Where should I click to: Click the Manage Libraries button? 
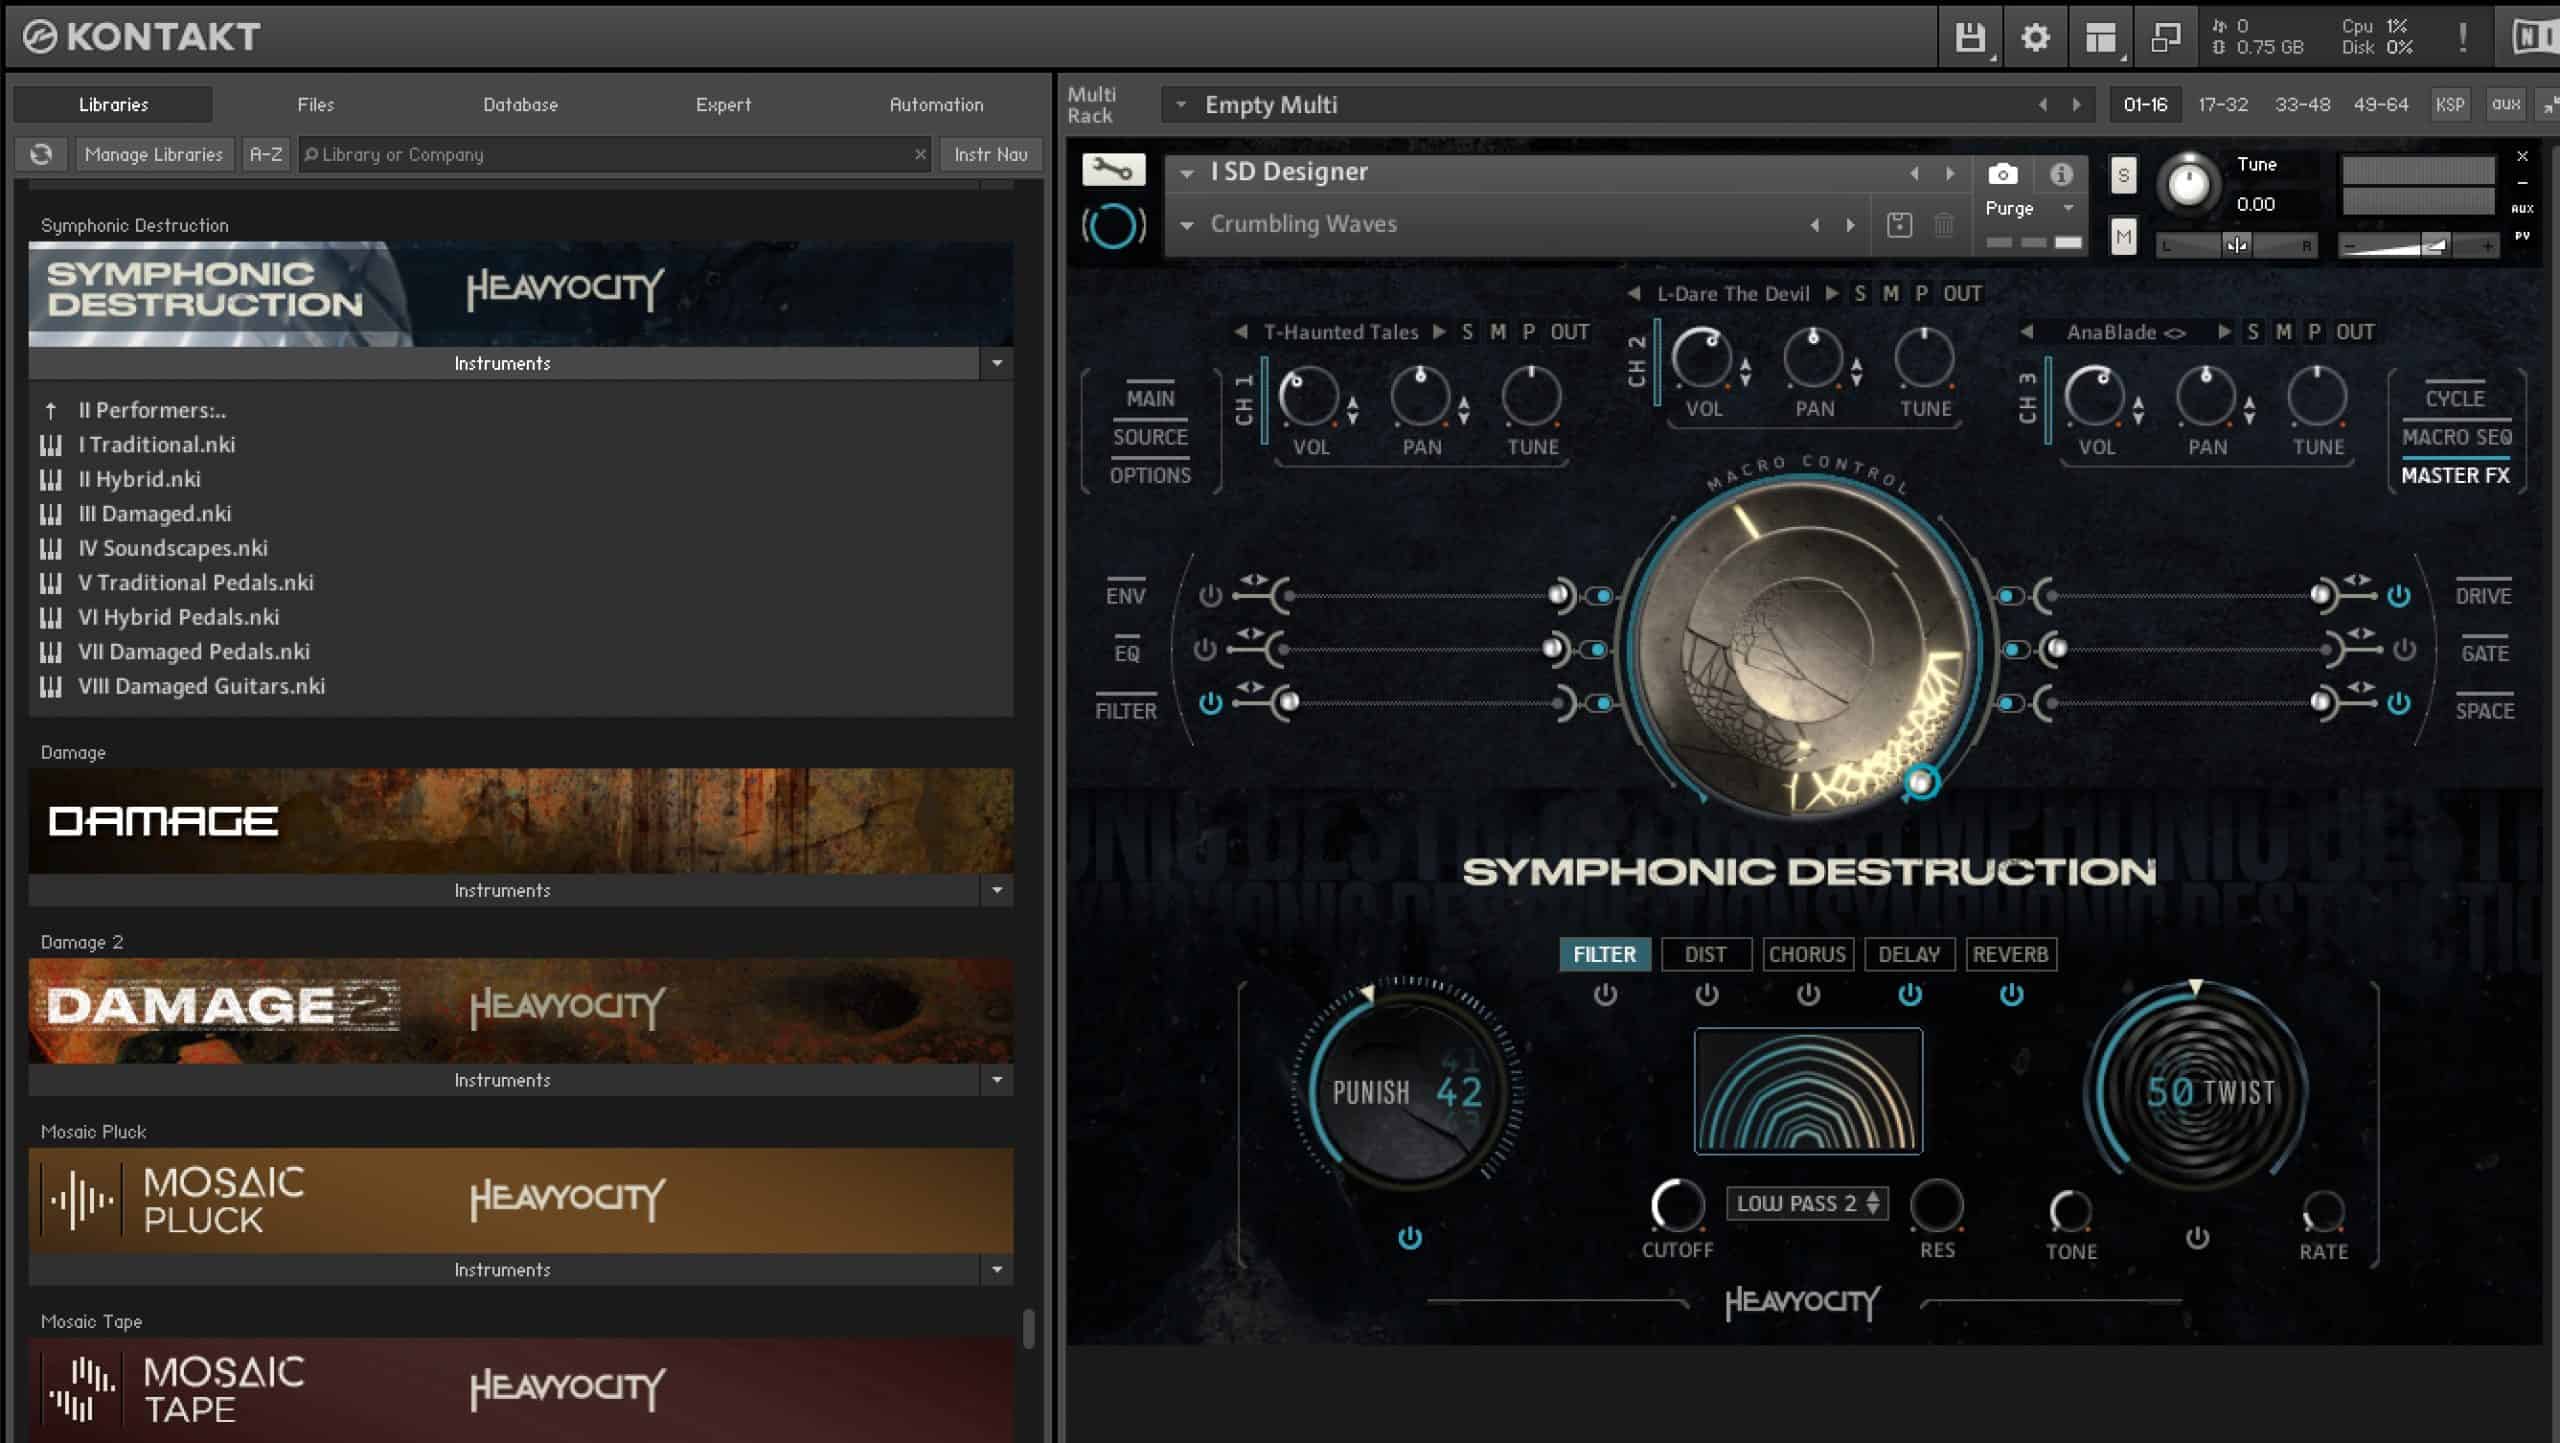pyautogui.click(x=154, y=154)
